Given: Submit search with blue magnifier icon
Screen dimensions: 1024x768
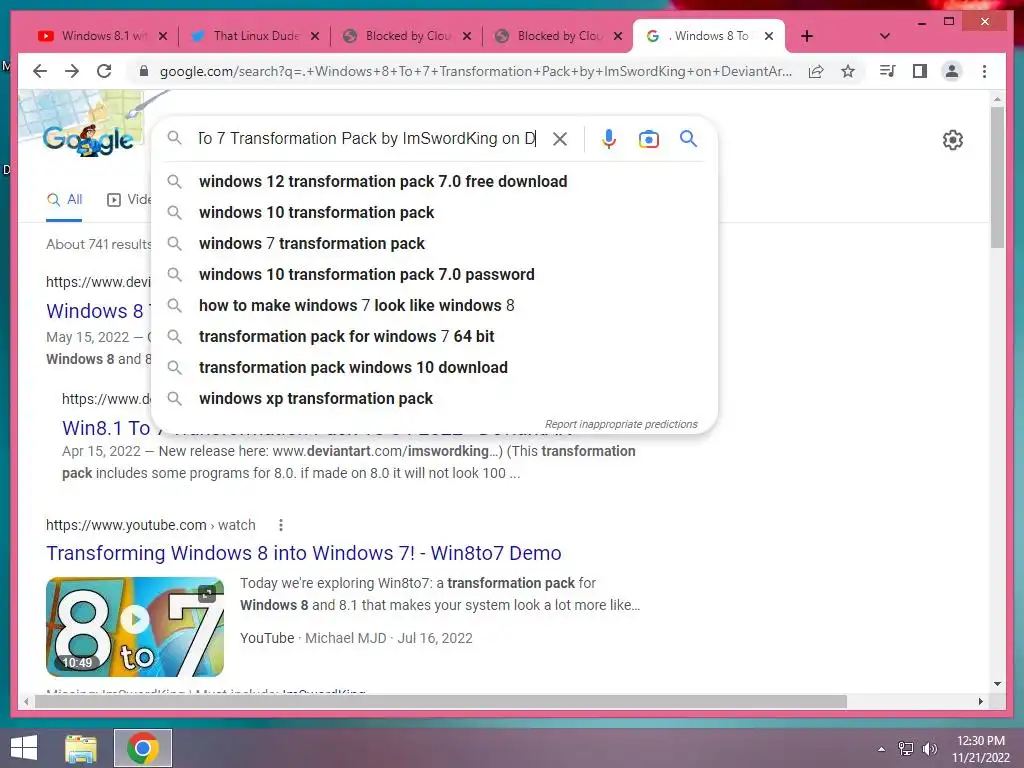Looking at the screenshot, I should click(x=688, y=138).
